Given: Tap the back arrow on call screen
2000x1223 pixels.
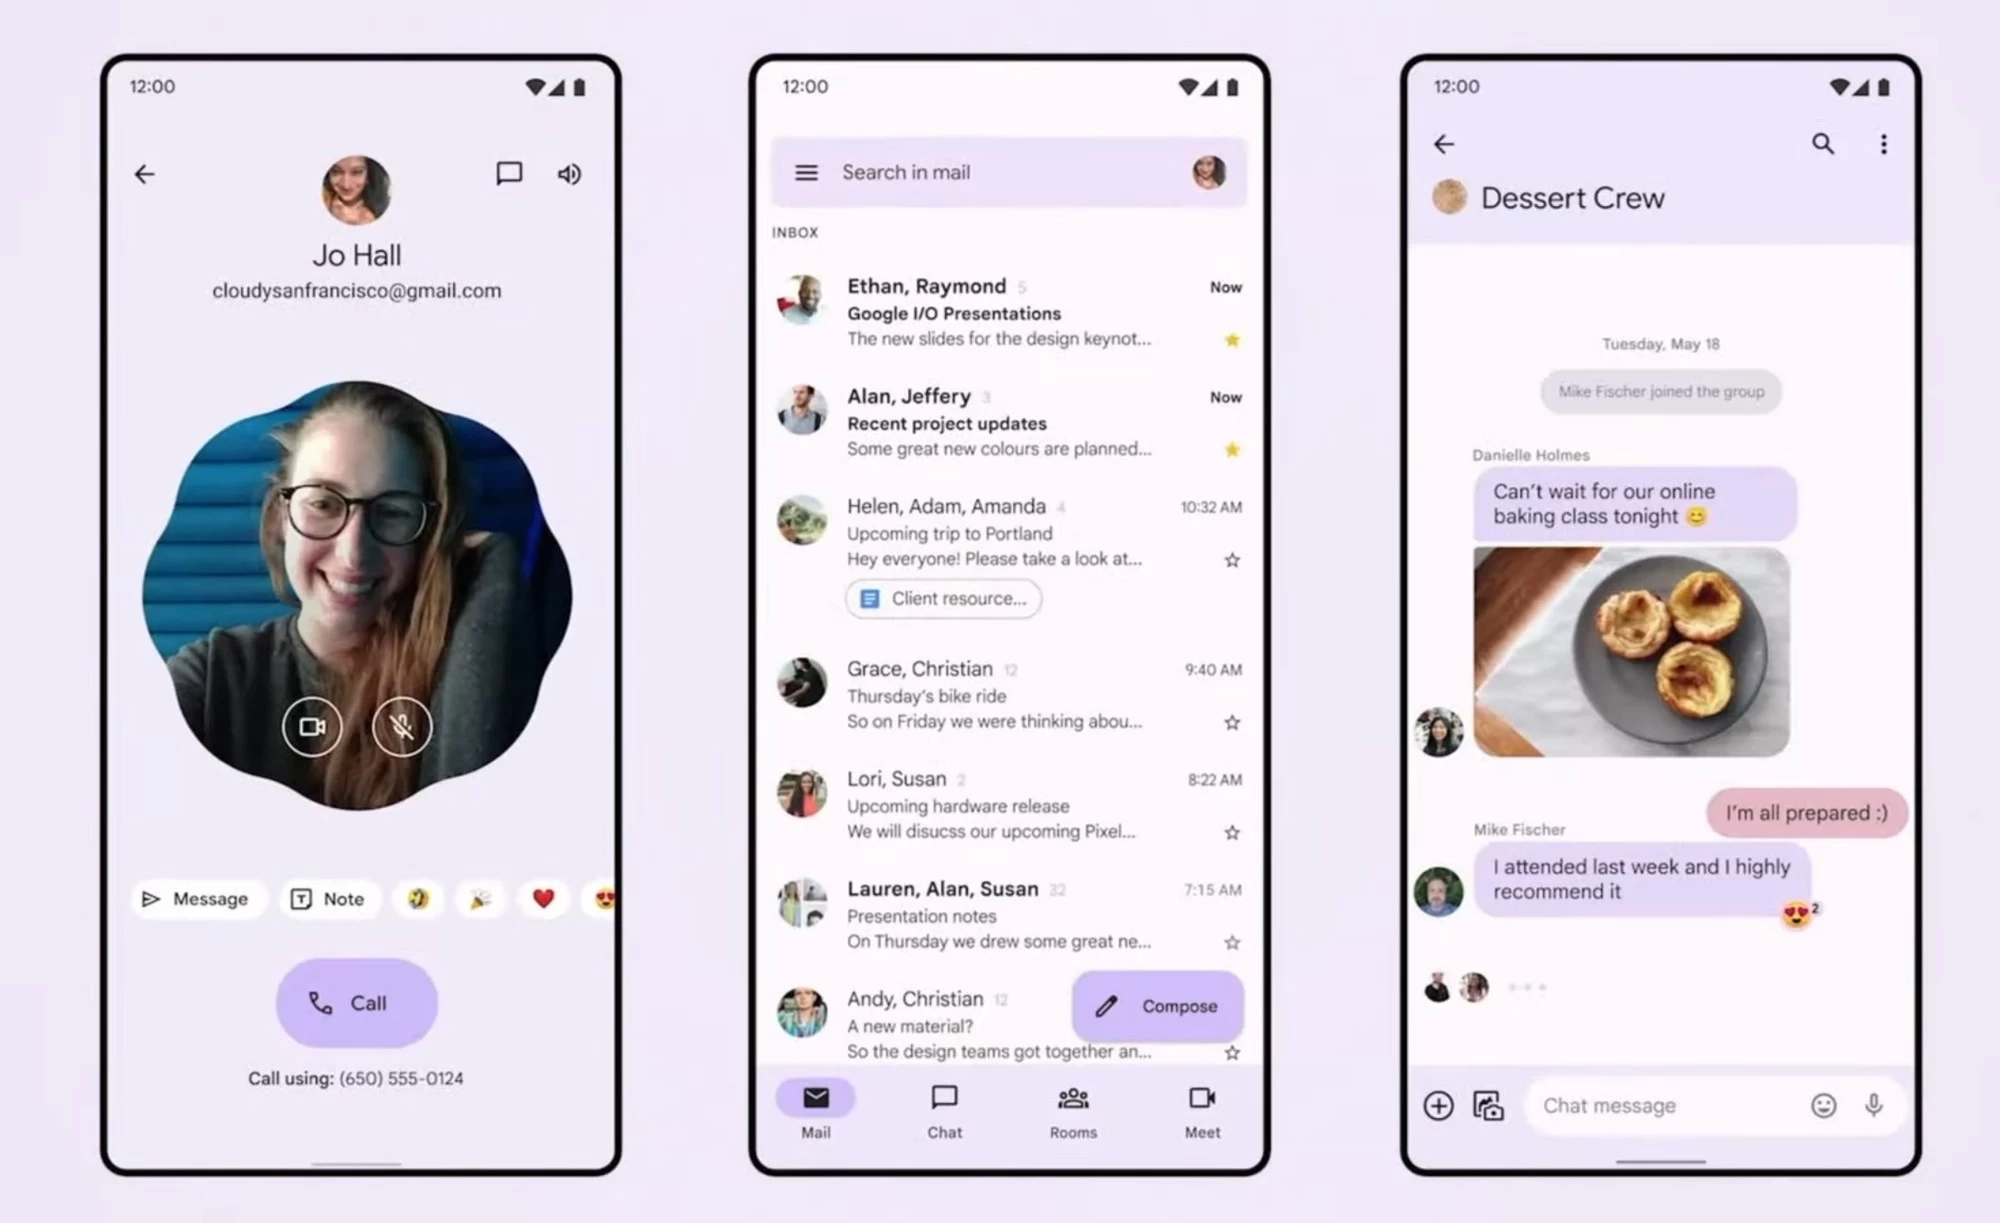Looking at the screenshot, I should 144,174.
